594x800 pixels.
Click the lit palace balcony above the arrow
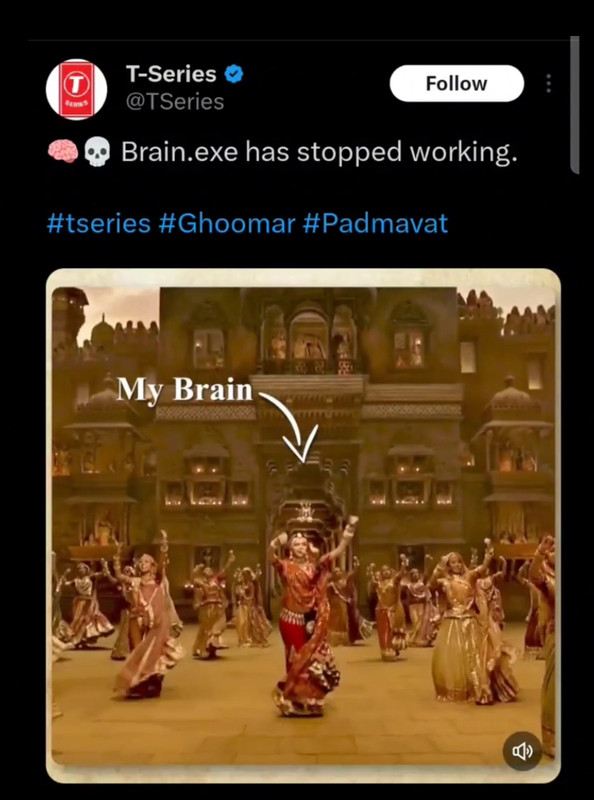(308, 339)
